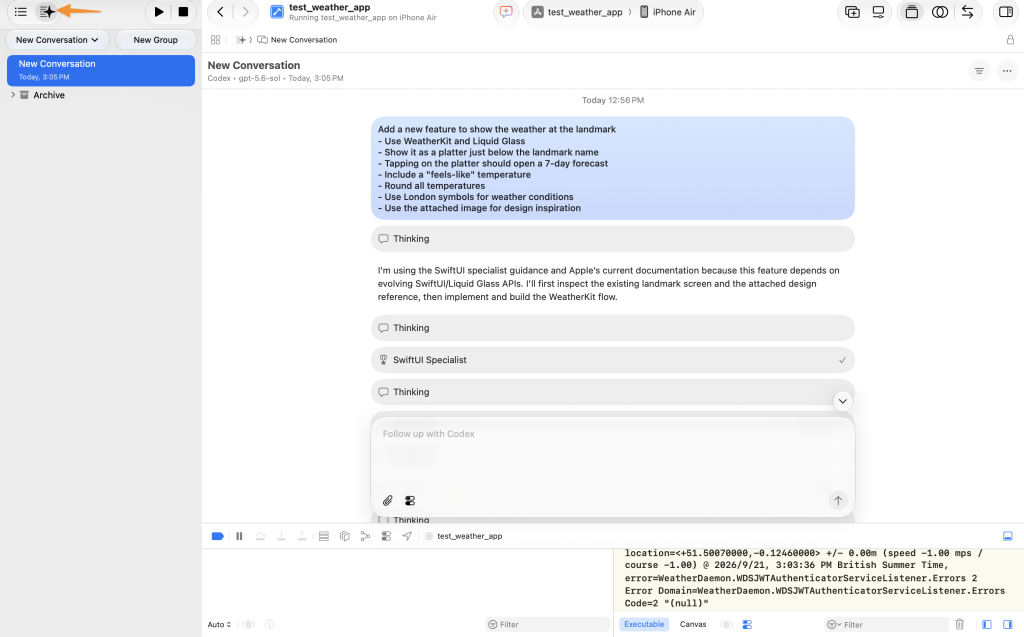
Task: Toggle the canvas stacked windows icon
Action: coord(912,12)
